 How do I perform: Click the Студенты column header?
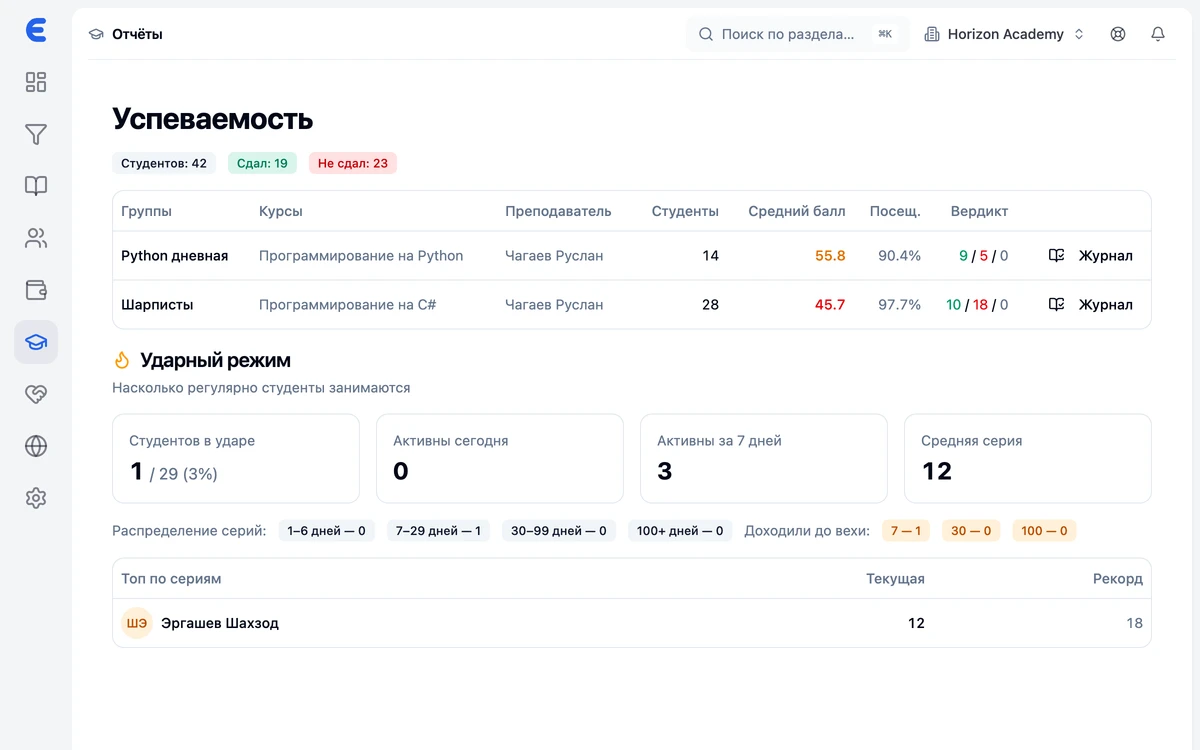click(x=685, y=212)
